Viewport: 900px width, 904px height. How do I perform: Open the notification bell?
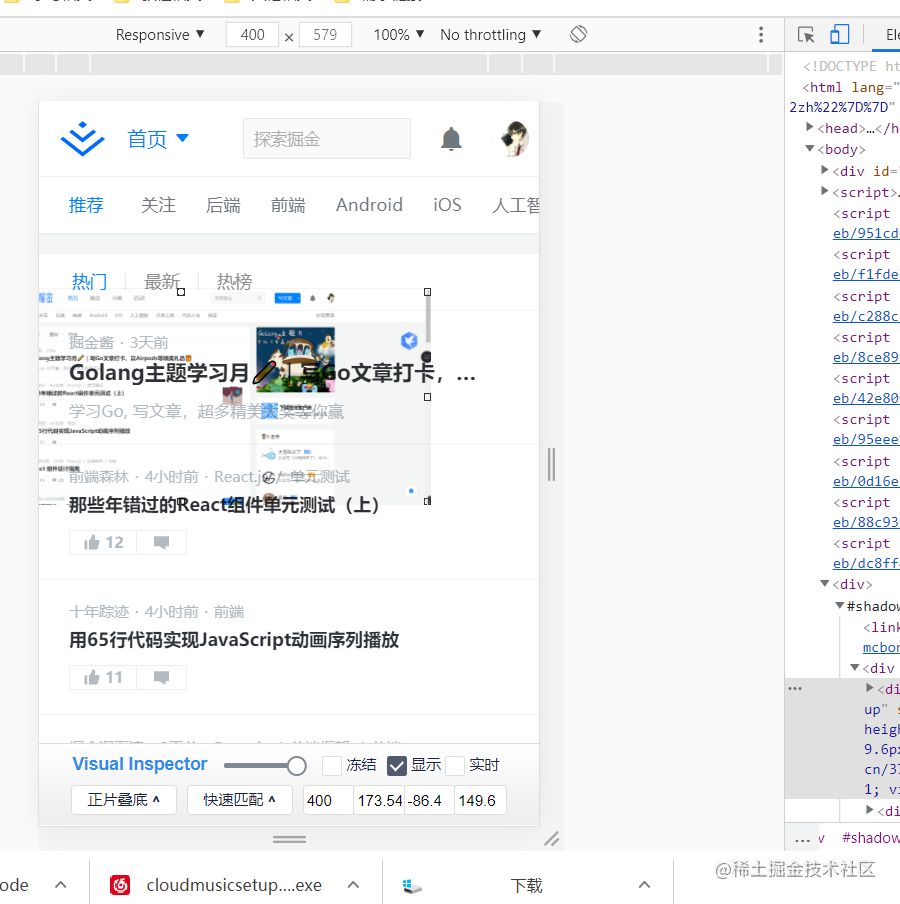451,139
